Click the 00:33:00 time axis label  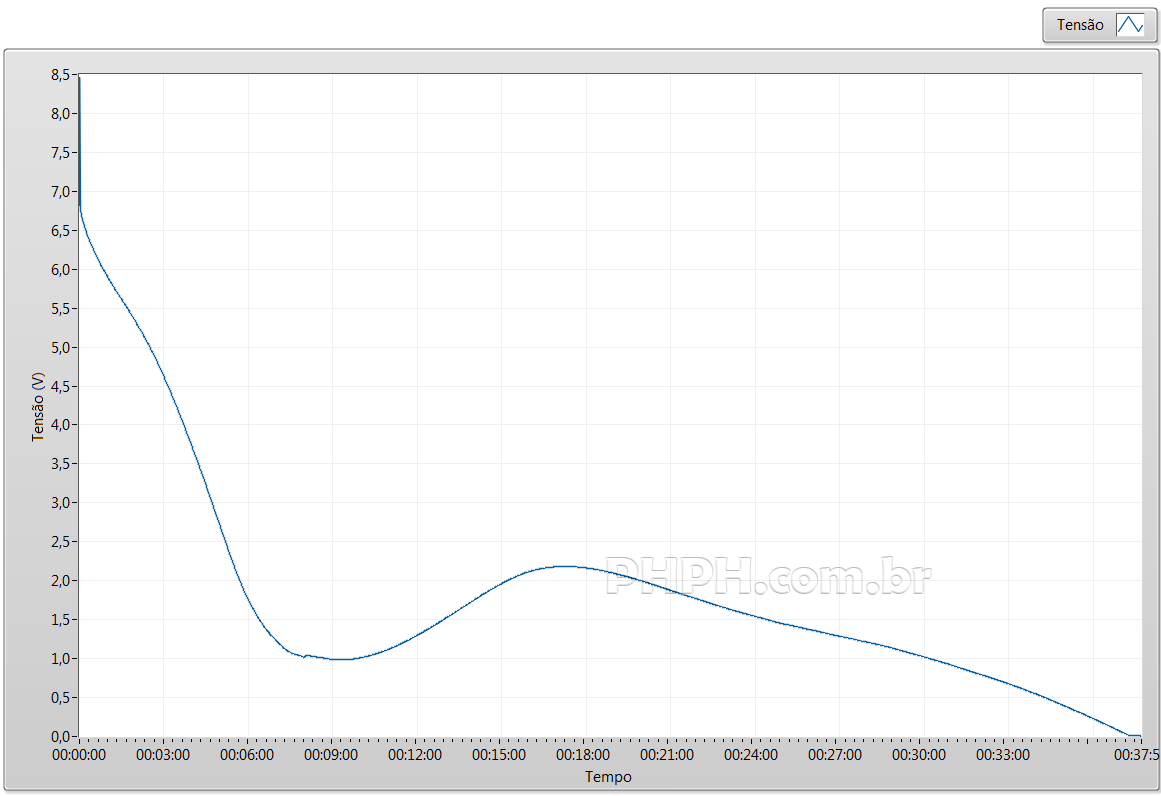pos(1004,755)
